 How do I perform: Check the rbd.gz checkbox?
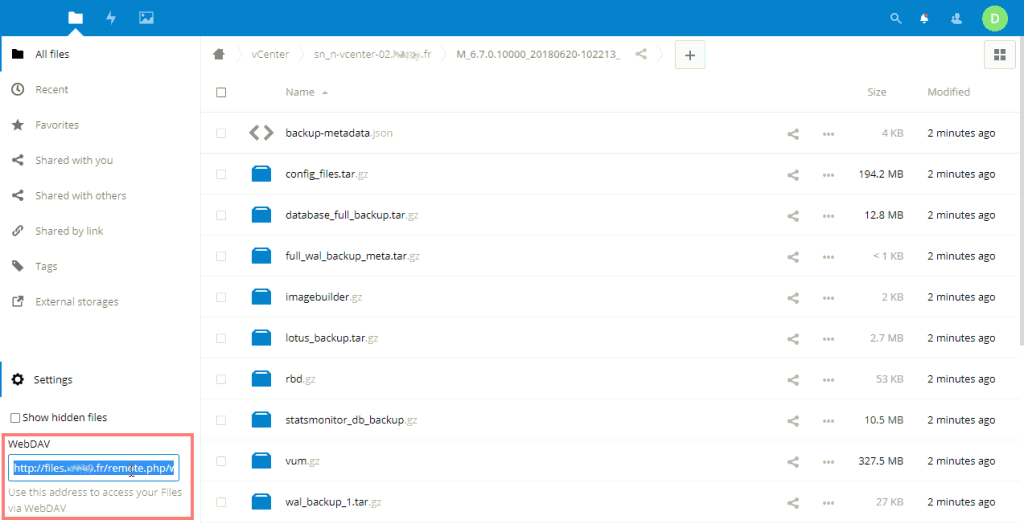click(221, 379)
